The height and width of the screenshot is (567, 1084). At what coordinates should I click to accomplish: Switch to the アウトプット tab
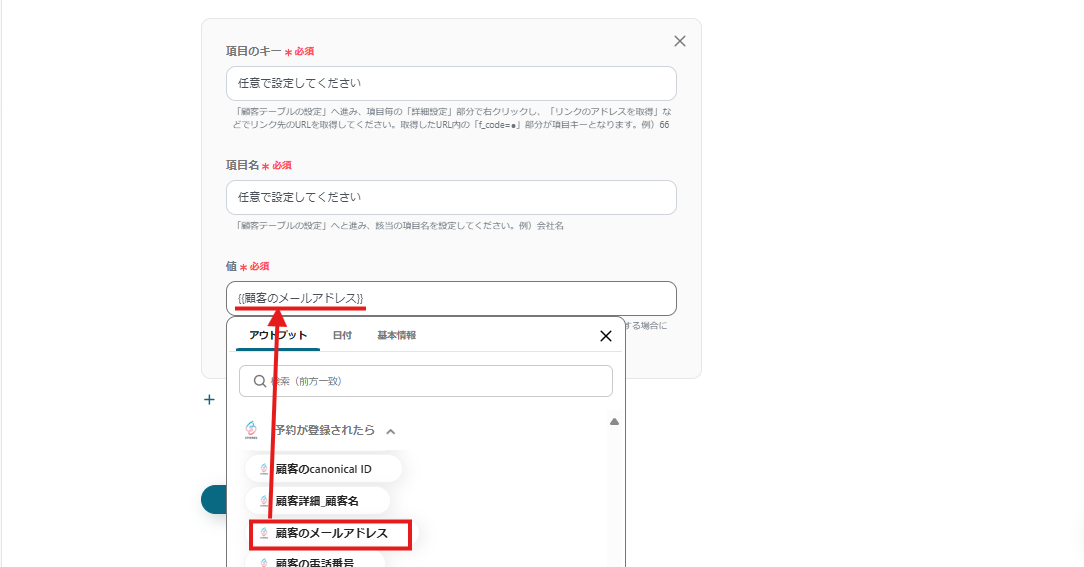coord(278,335)
